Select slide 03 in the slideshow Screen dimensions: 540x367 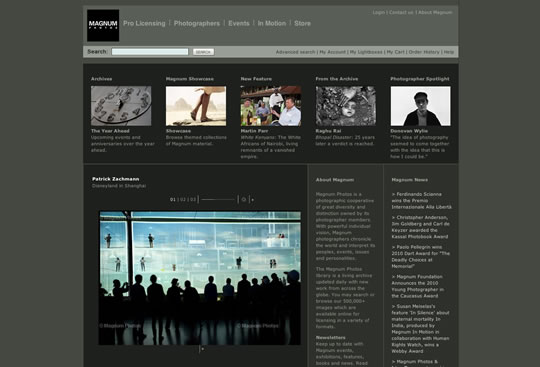[x=193, y=199]
